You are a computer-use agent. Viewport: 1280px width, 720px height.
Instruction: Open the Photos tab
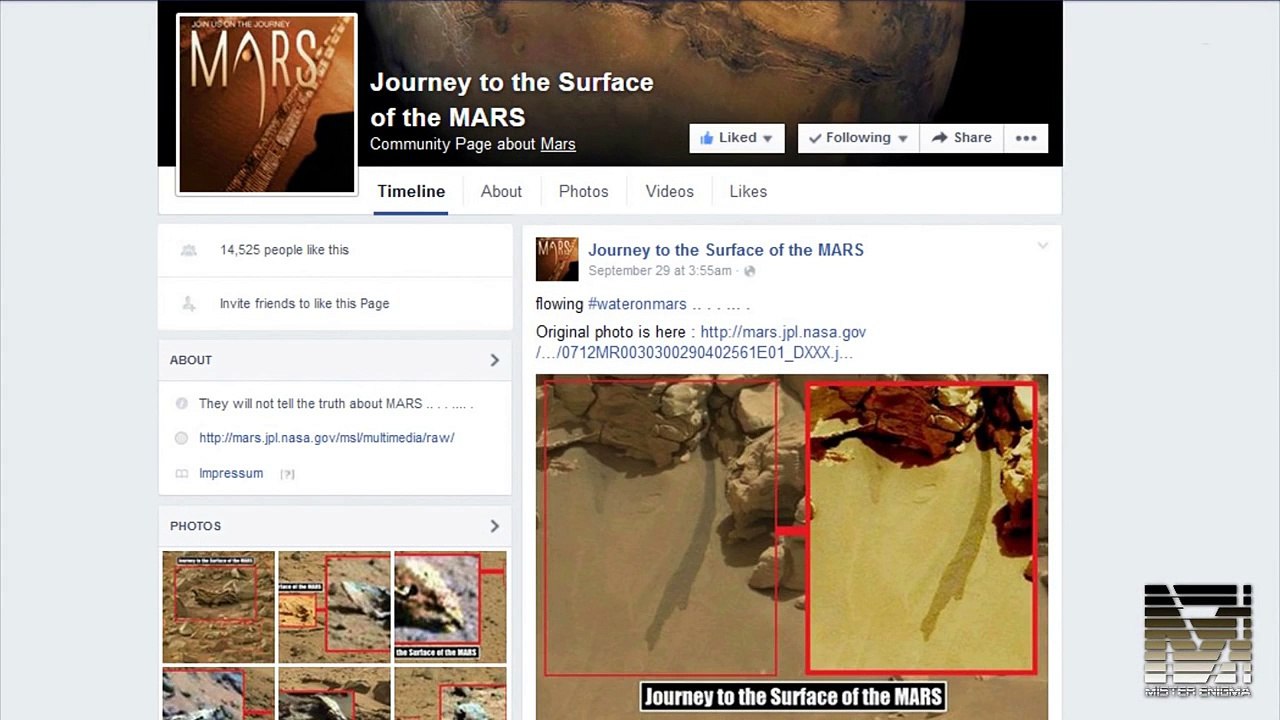point(583,191)
